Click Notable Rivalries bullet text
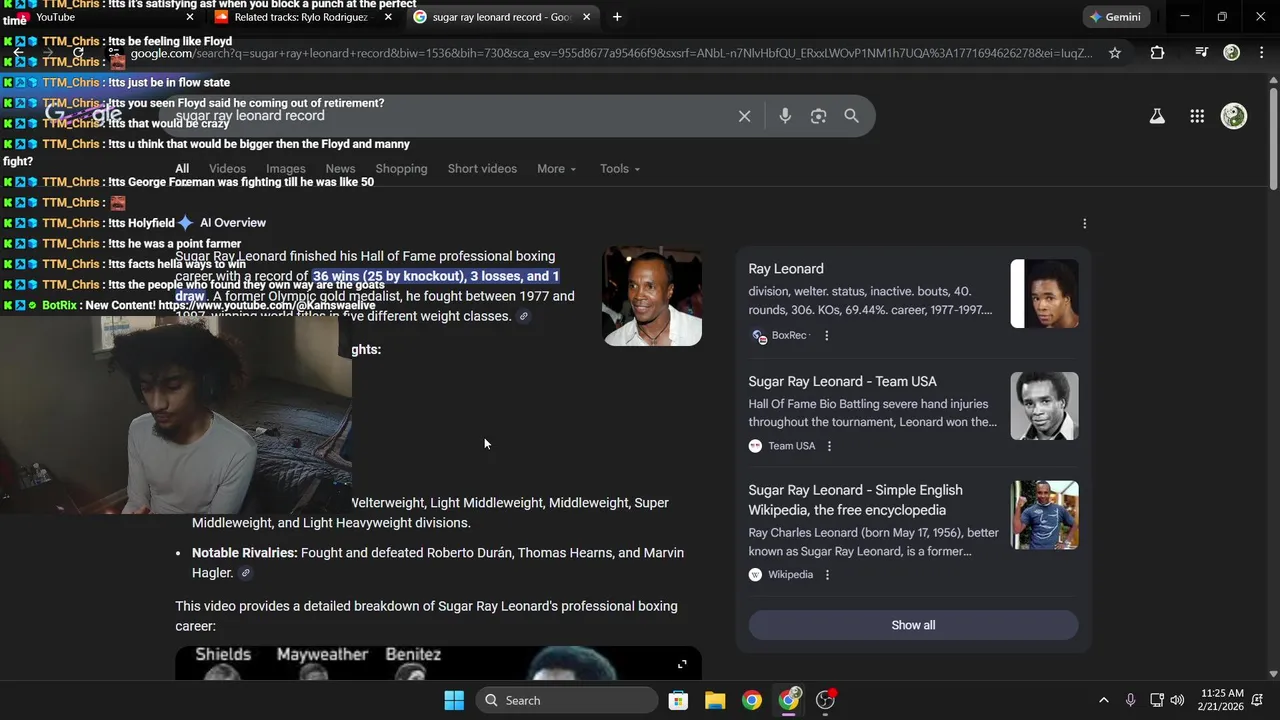 [x=438, y=563]
